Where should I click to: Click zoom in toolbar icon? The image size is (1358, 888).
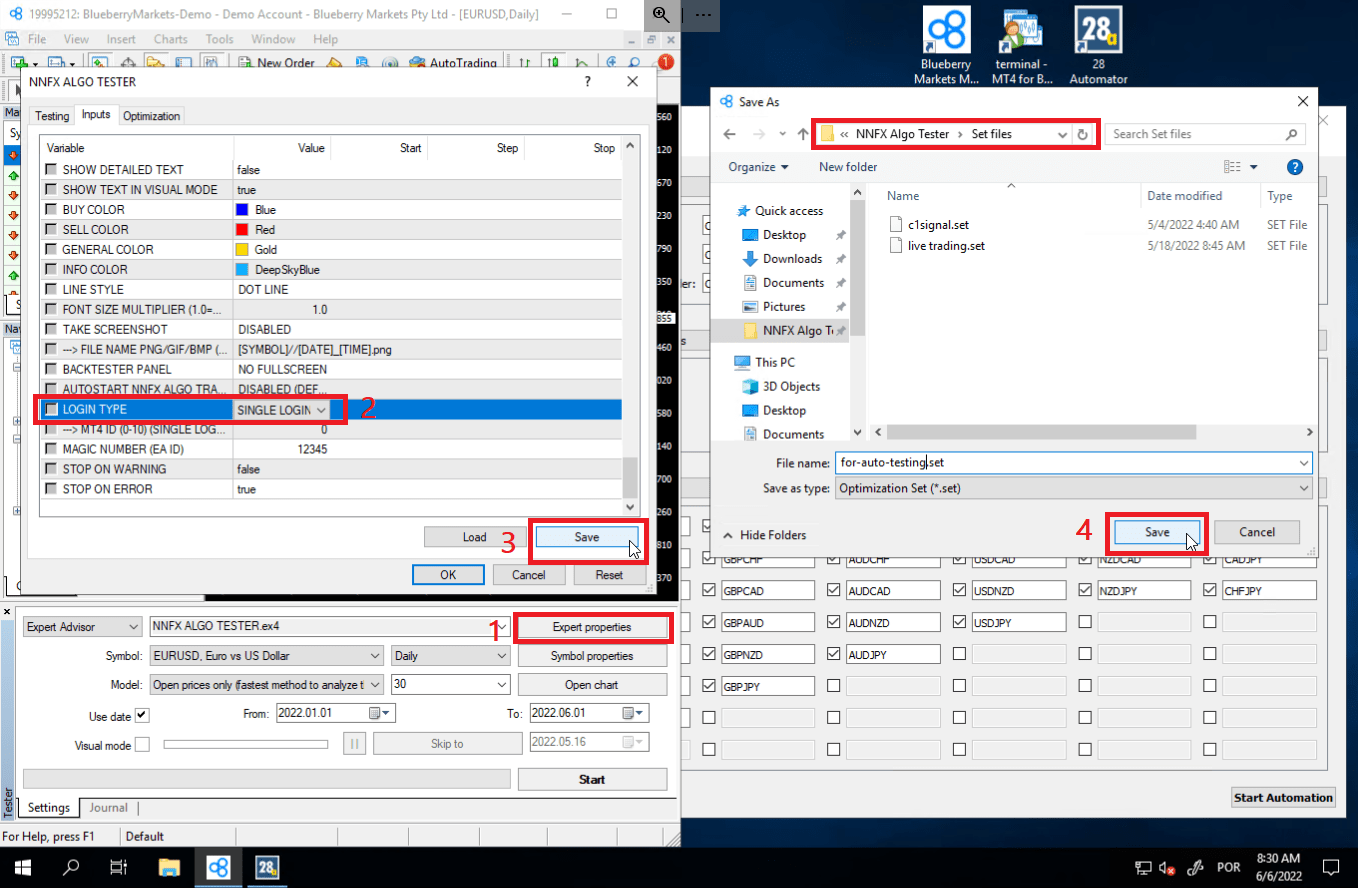(x=610, y=63)
